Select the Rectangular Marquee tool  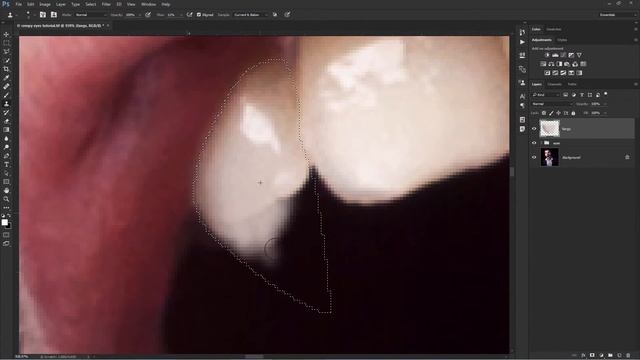click(x=6, y=43)
